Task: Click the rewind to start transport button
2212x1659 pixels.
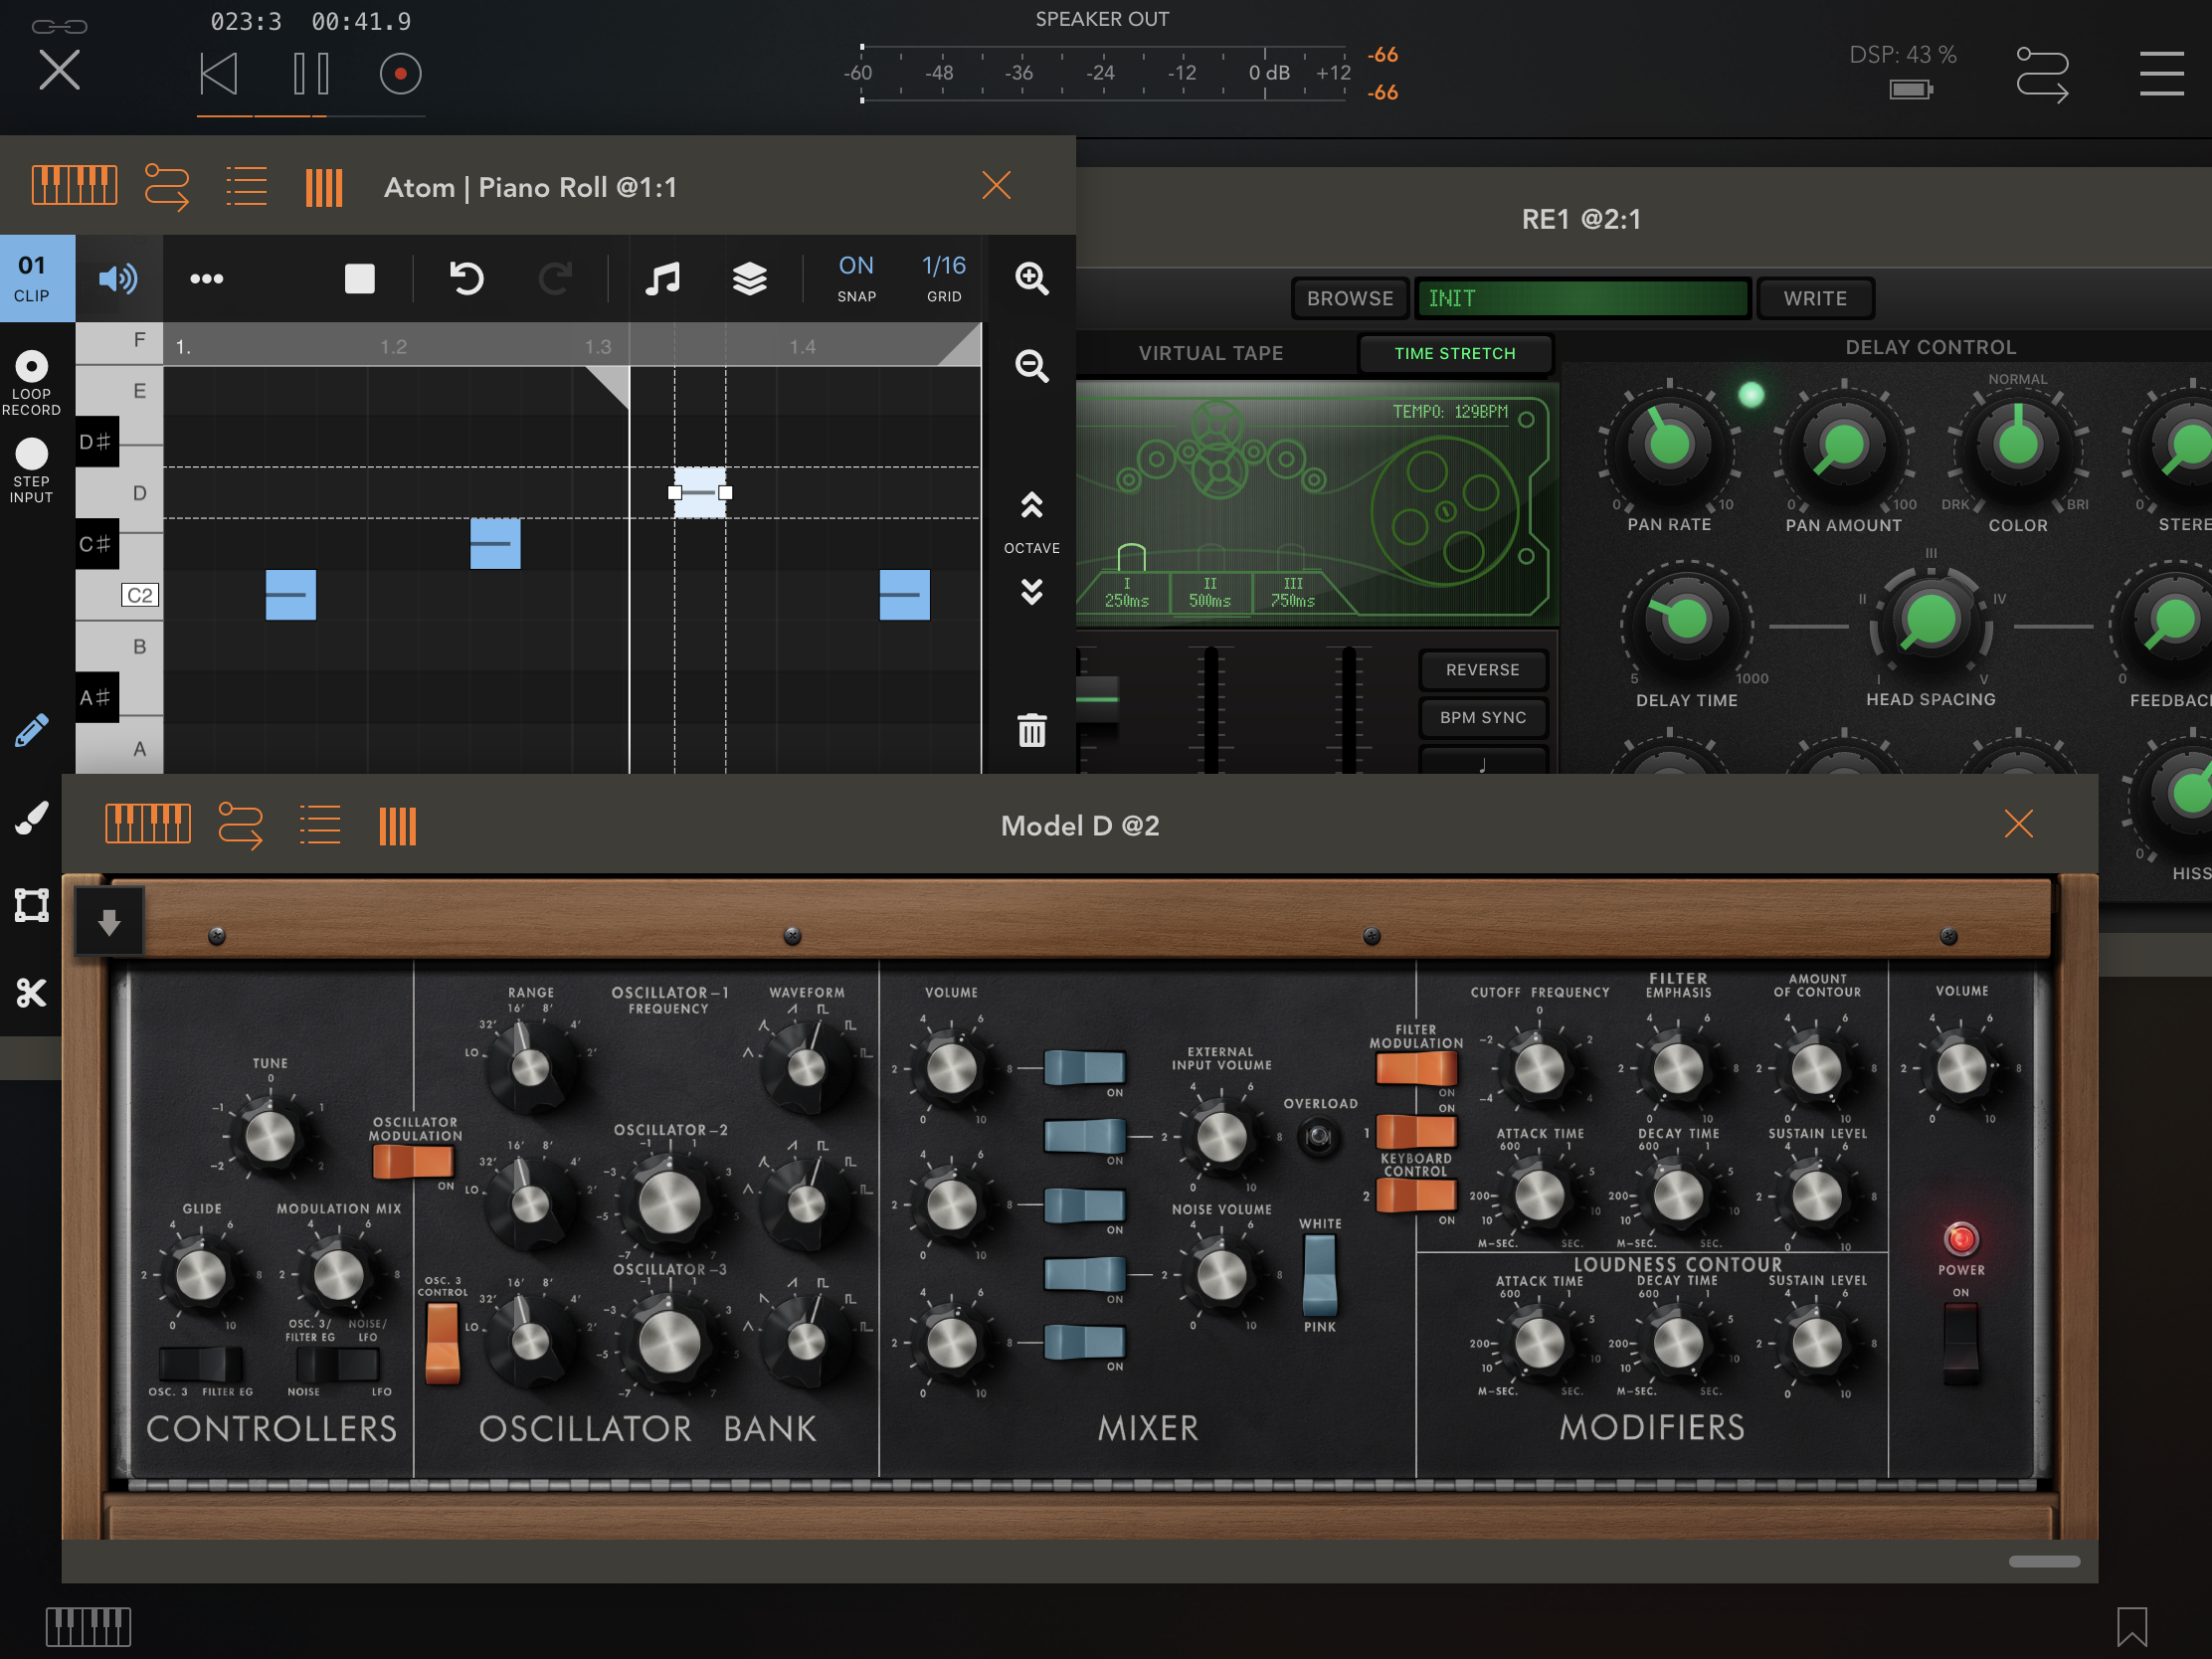Action: click(219, 74)
